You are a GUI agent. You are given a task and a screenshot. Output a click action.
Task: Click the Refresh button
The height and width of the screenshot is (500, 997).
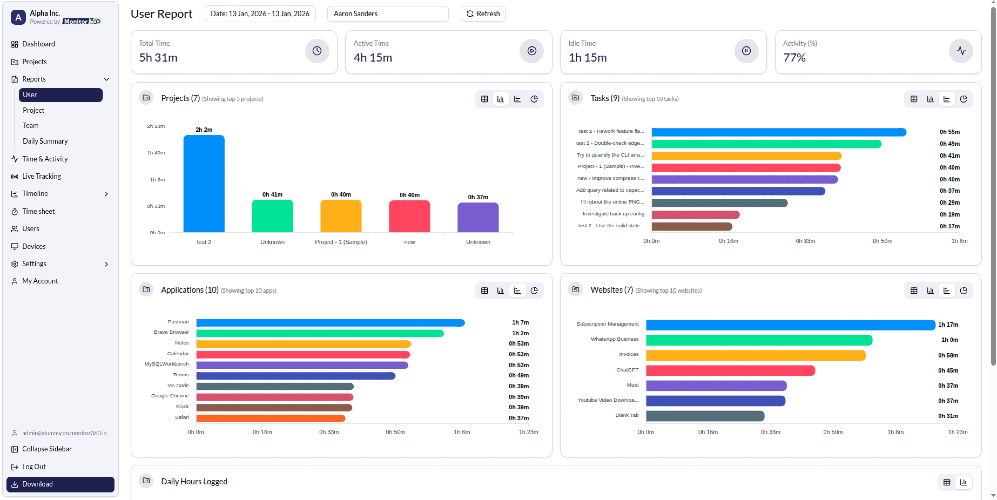[x=484, y=14]
